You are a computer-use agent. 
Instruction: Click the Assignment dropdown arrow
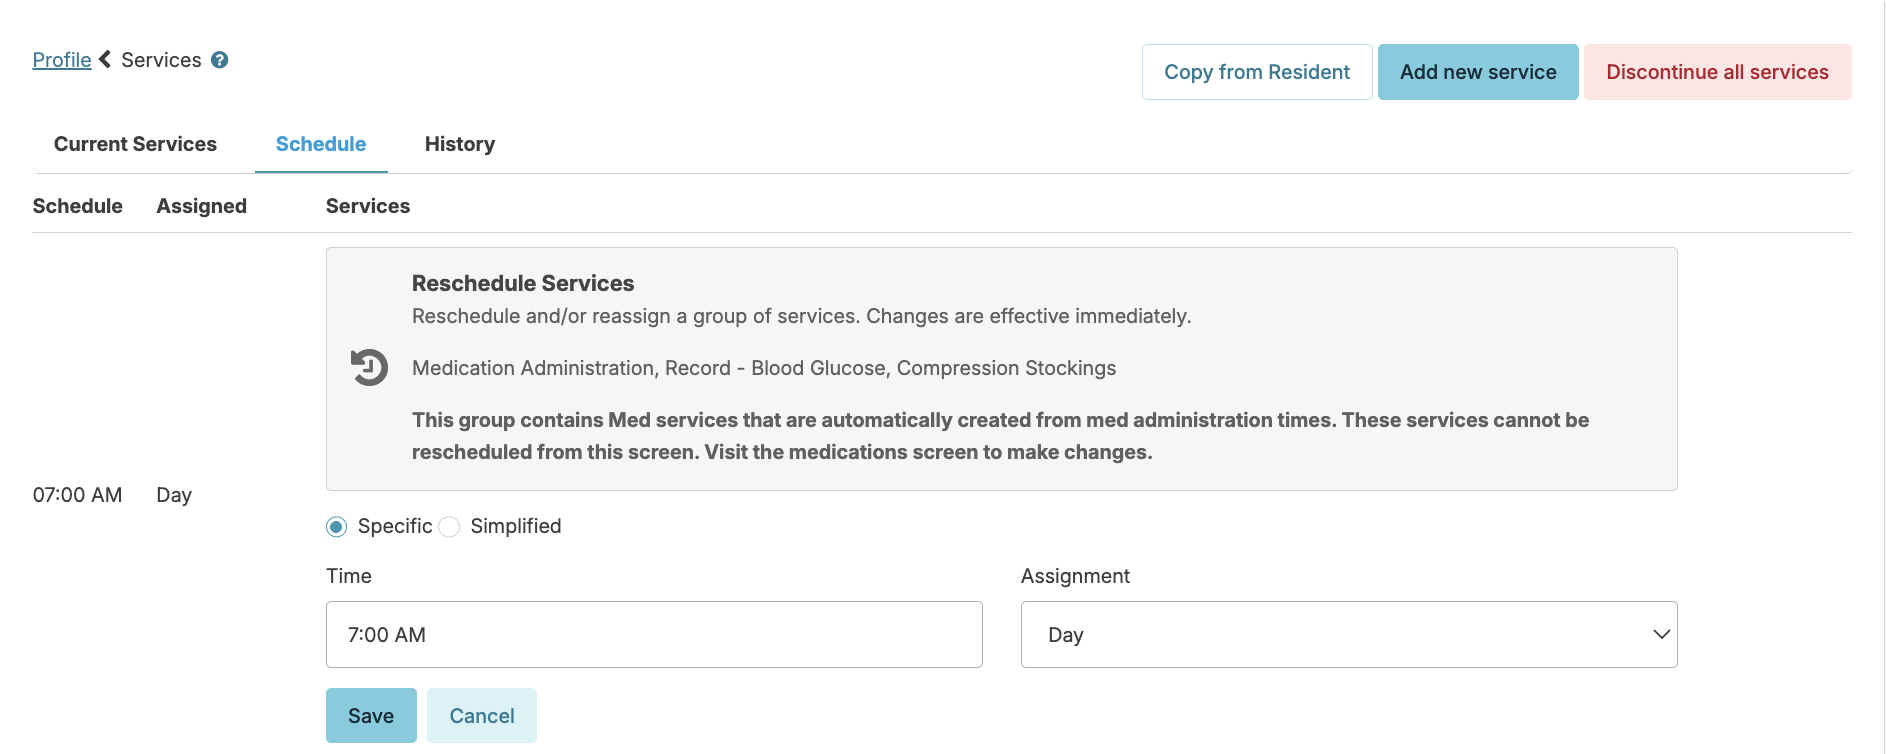tap(1661, 634)
